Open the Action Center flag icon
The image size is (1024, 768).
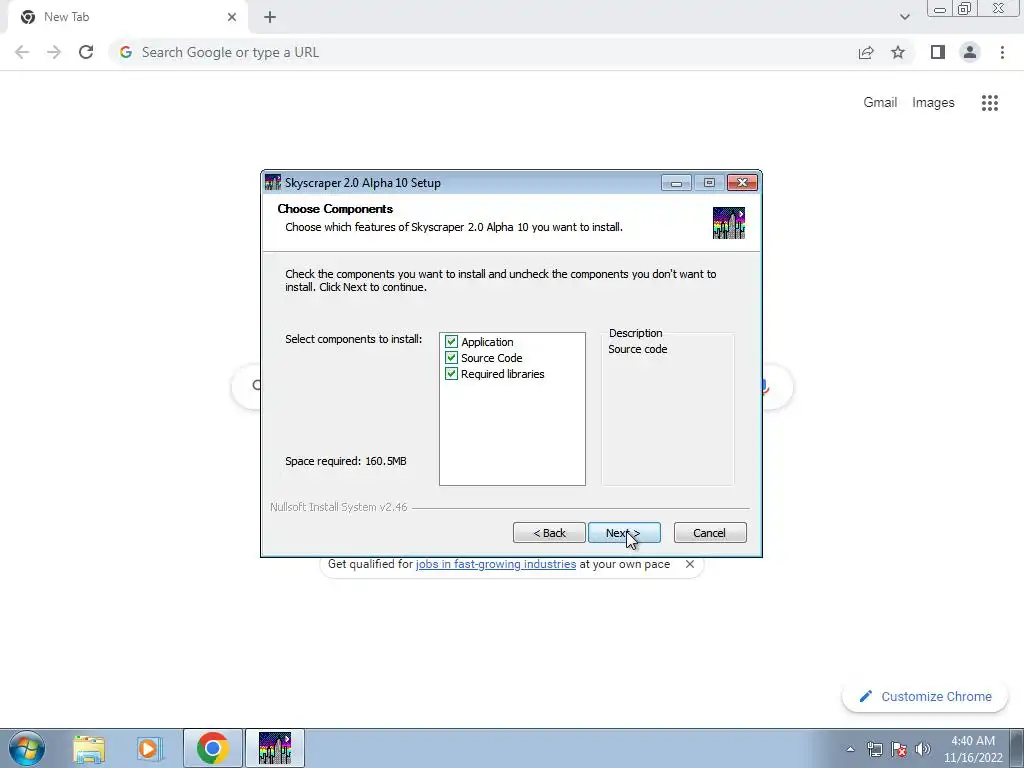click(899, 749)
